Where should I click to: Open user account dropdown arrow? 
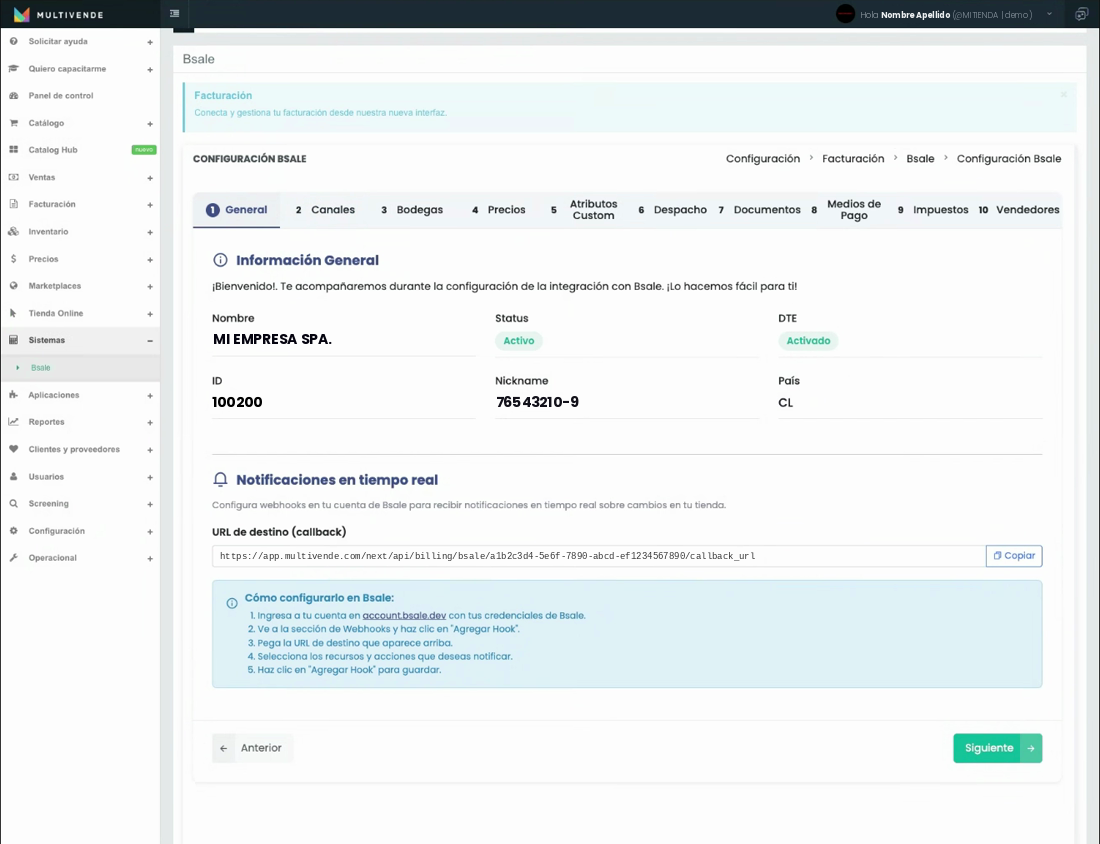point(1049,14)
